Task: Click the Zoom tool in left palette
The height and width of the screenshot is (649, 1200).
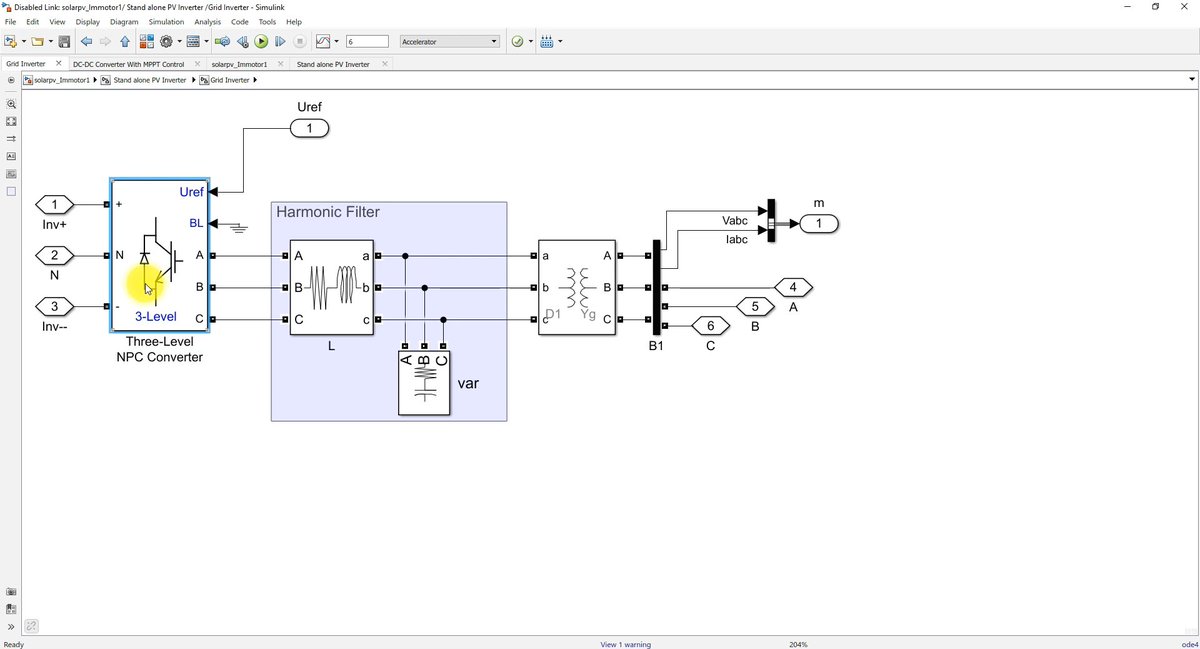Action: point(11,104)
